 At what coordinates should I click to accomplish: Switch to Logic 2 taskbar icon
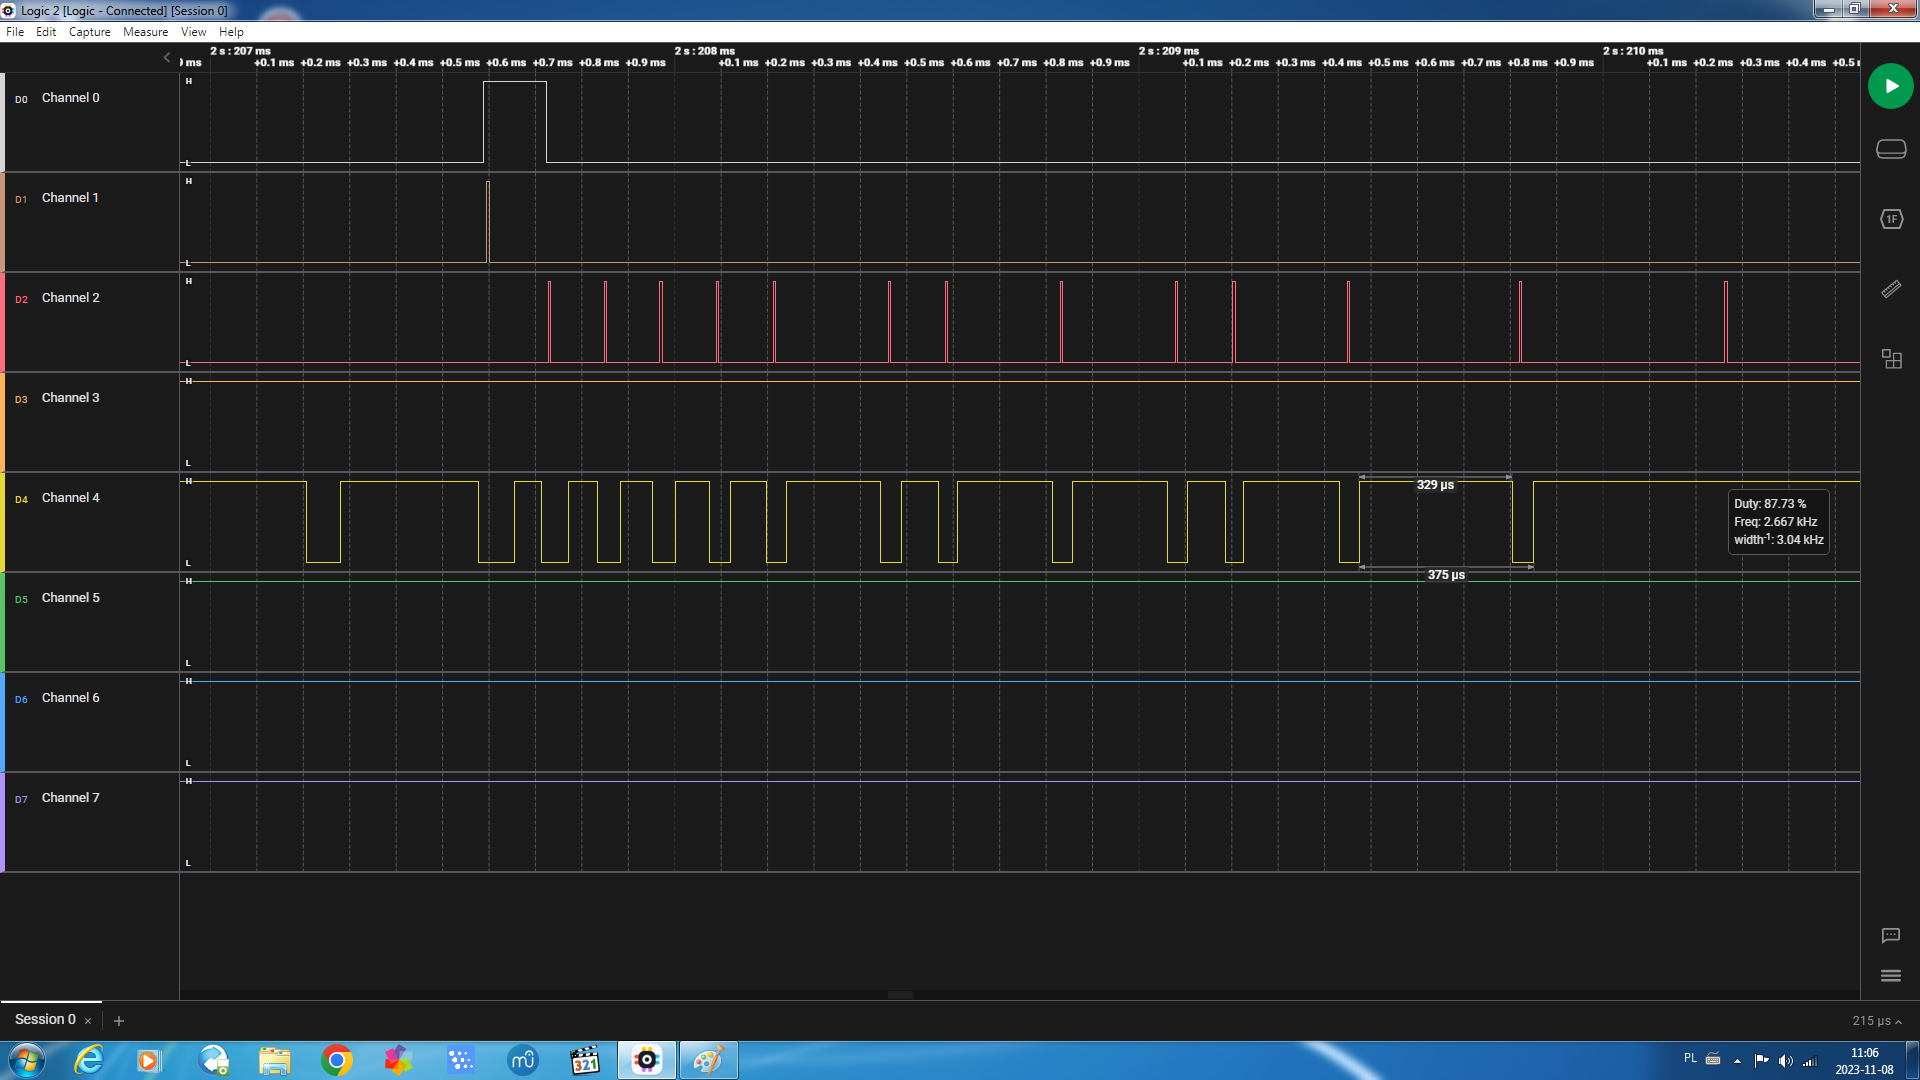point(647,1060)
